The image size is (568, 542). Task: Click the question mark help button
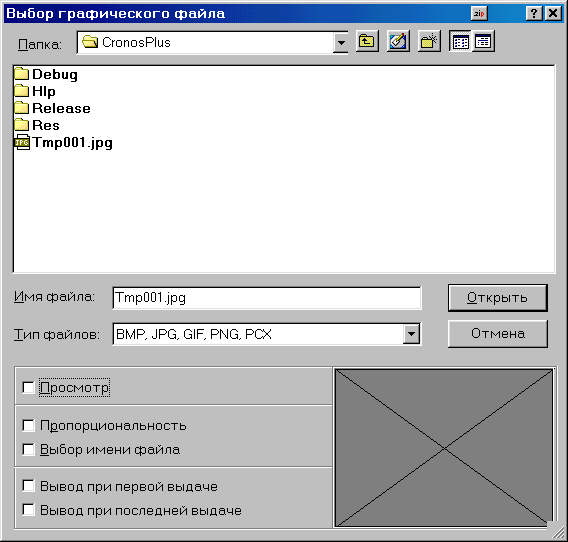click(x=534, y=14)
